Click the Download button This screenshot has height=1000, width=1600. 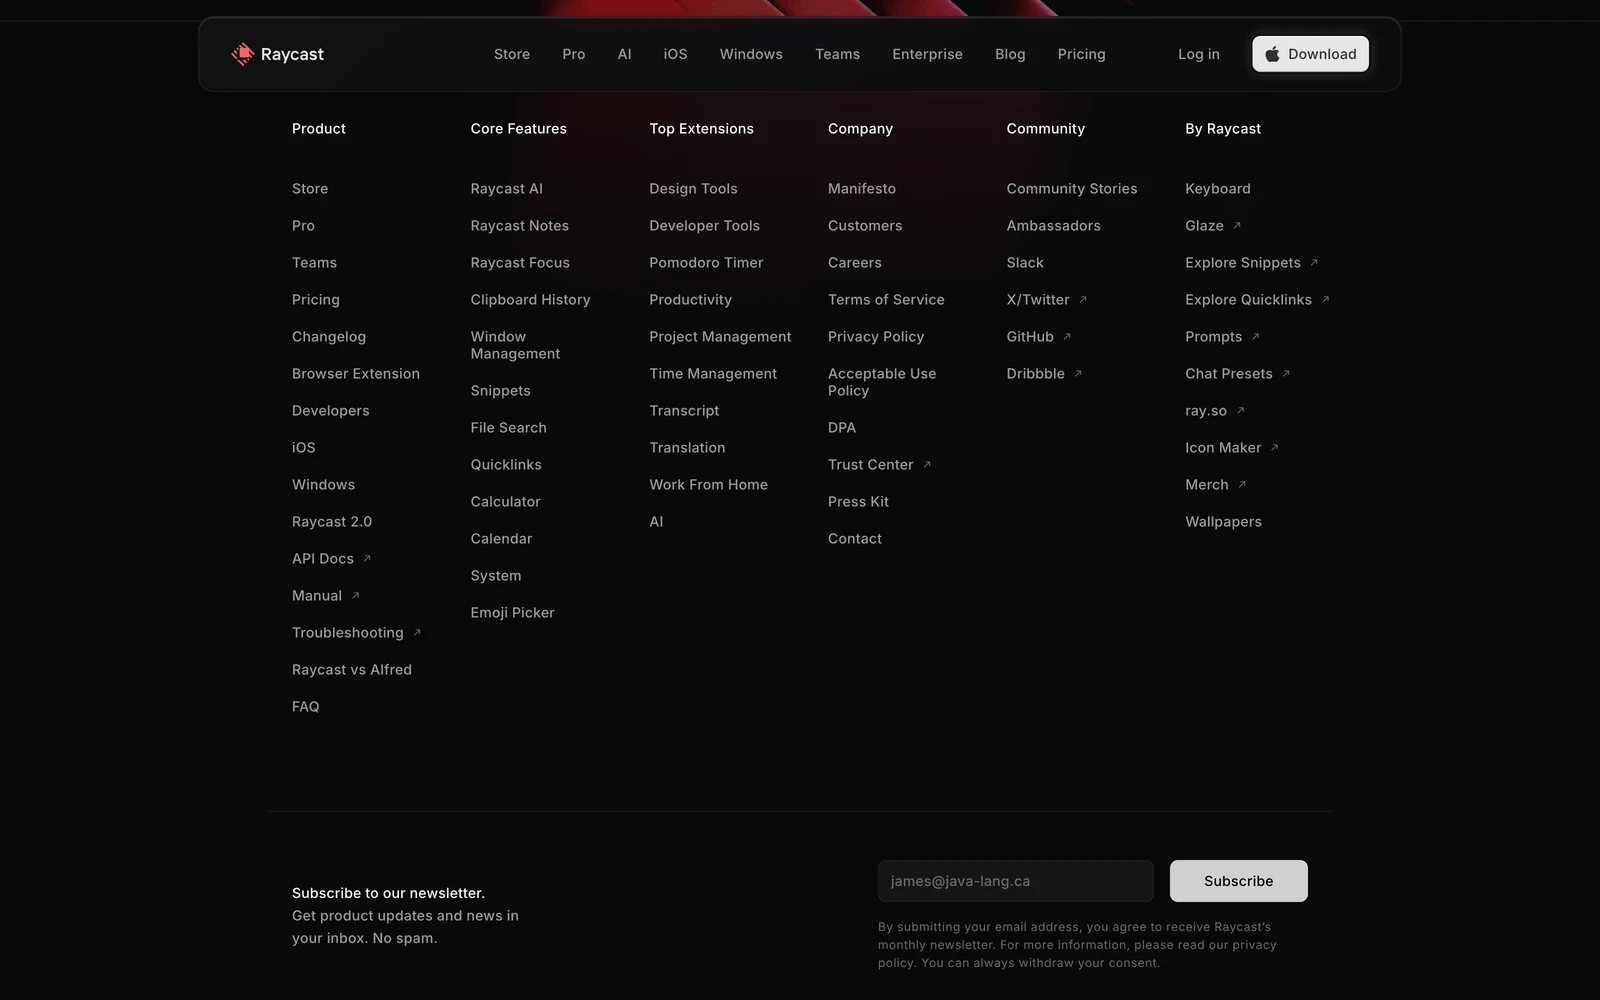tap(1311, 54)
